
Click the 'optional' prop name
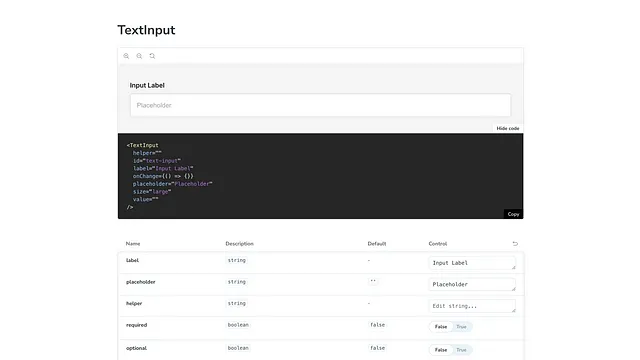(136, 348)
